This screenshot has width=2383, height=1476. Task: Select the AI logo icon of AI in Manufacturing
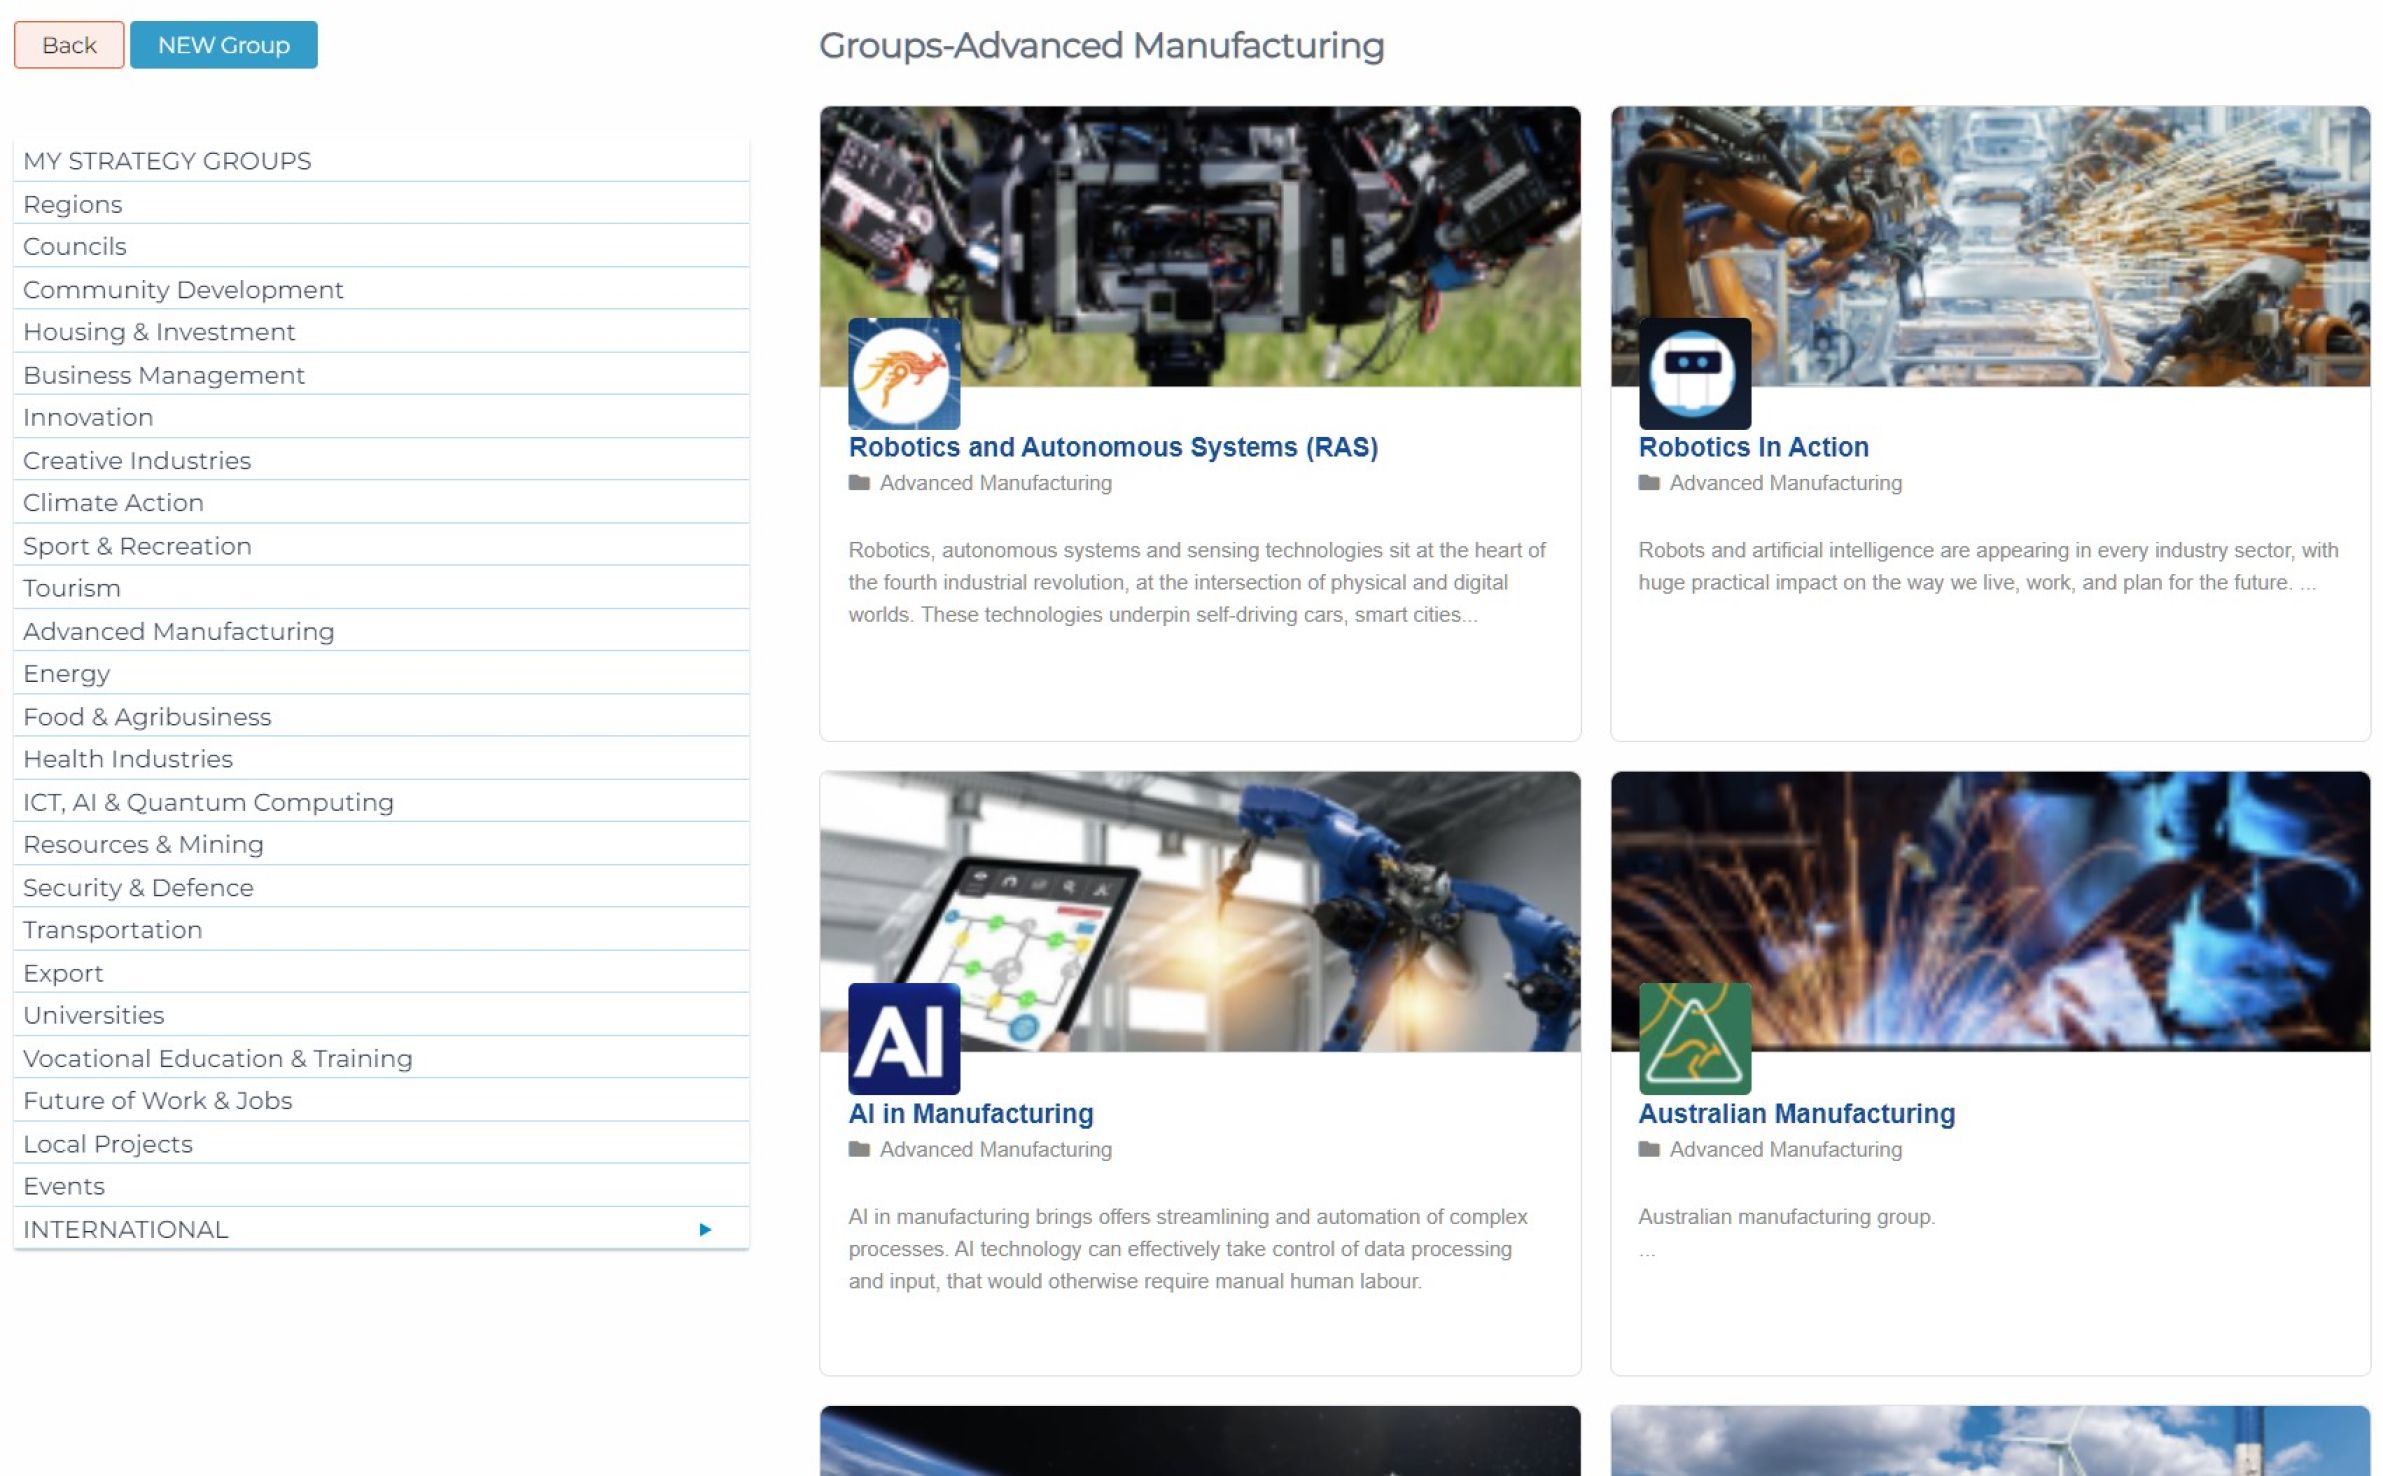[x=904, y=1039]
